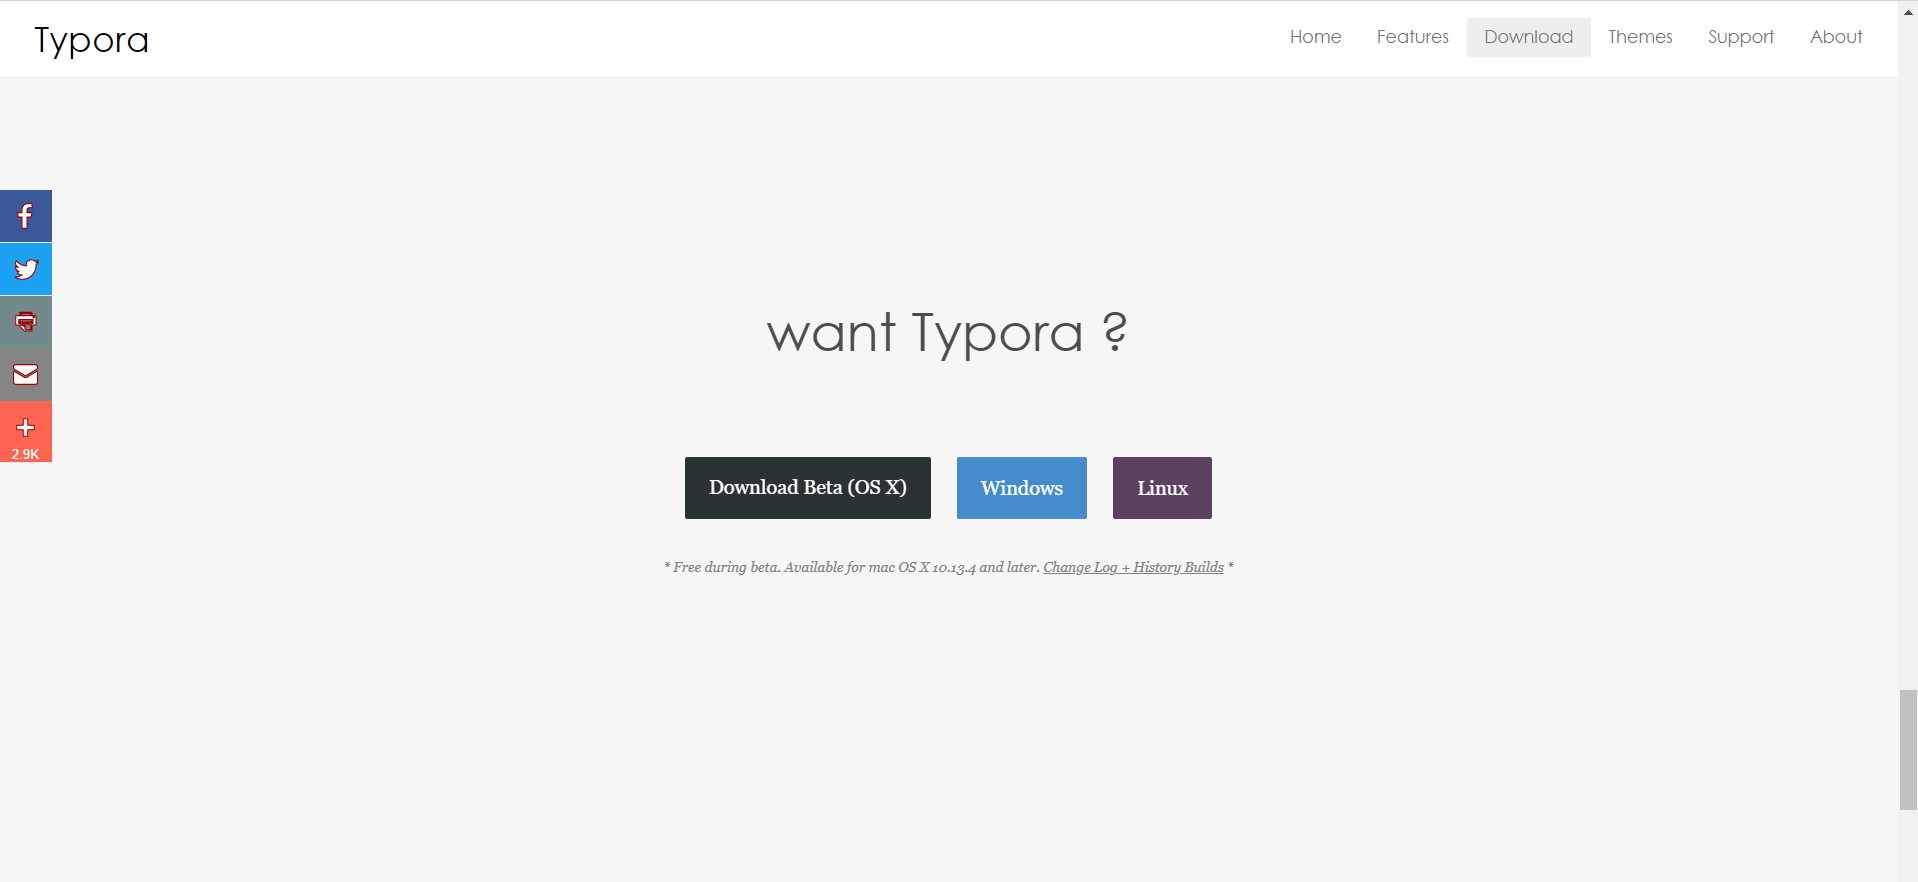Select the Download nav item
Image resolution: width=1918 pixels, height=882 pixels.
tap(1528, 37)
